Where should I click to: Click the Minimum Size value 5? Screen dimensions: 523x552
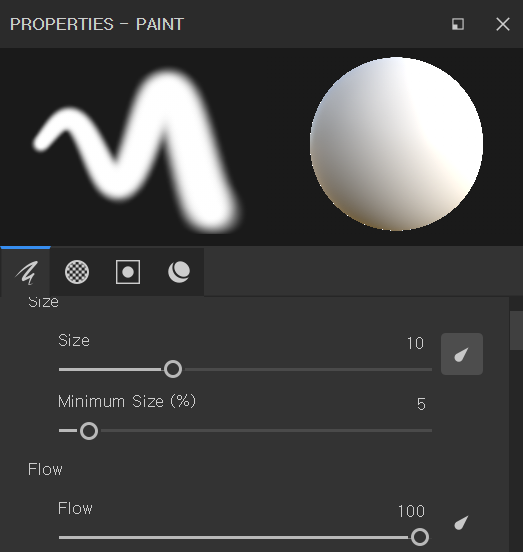point(421,404)
